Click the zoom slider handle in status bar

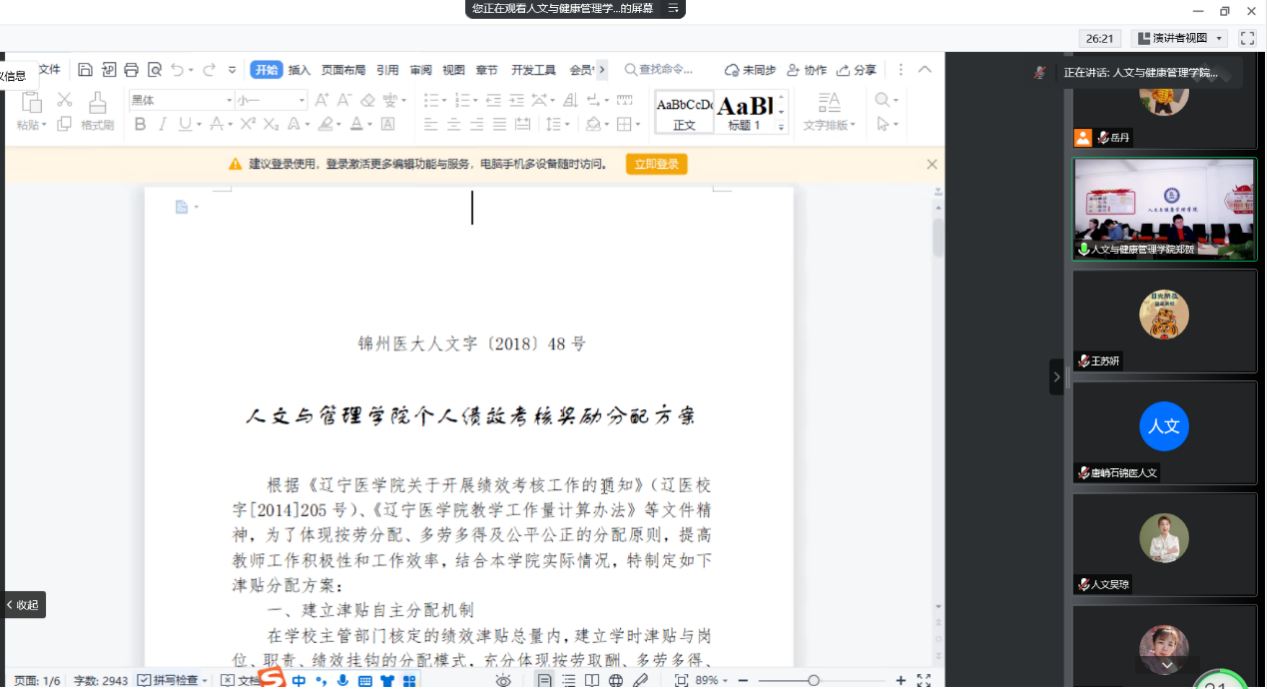pyautogui.click(x=814, y=680)
